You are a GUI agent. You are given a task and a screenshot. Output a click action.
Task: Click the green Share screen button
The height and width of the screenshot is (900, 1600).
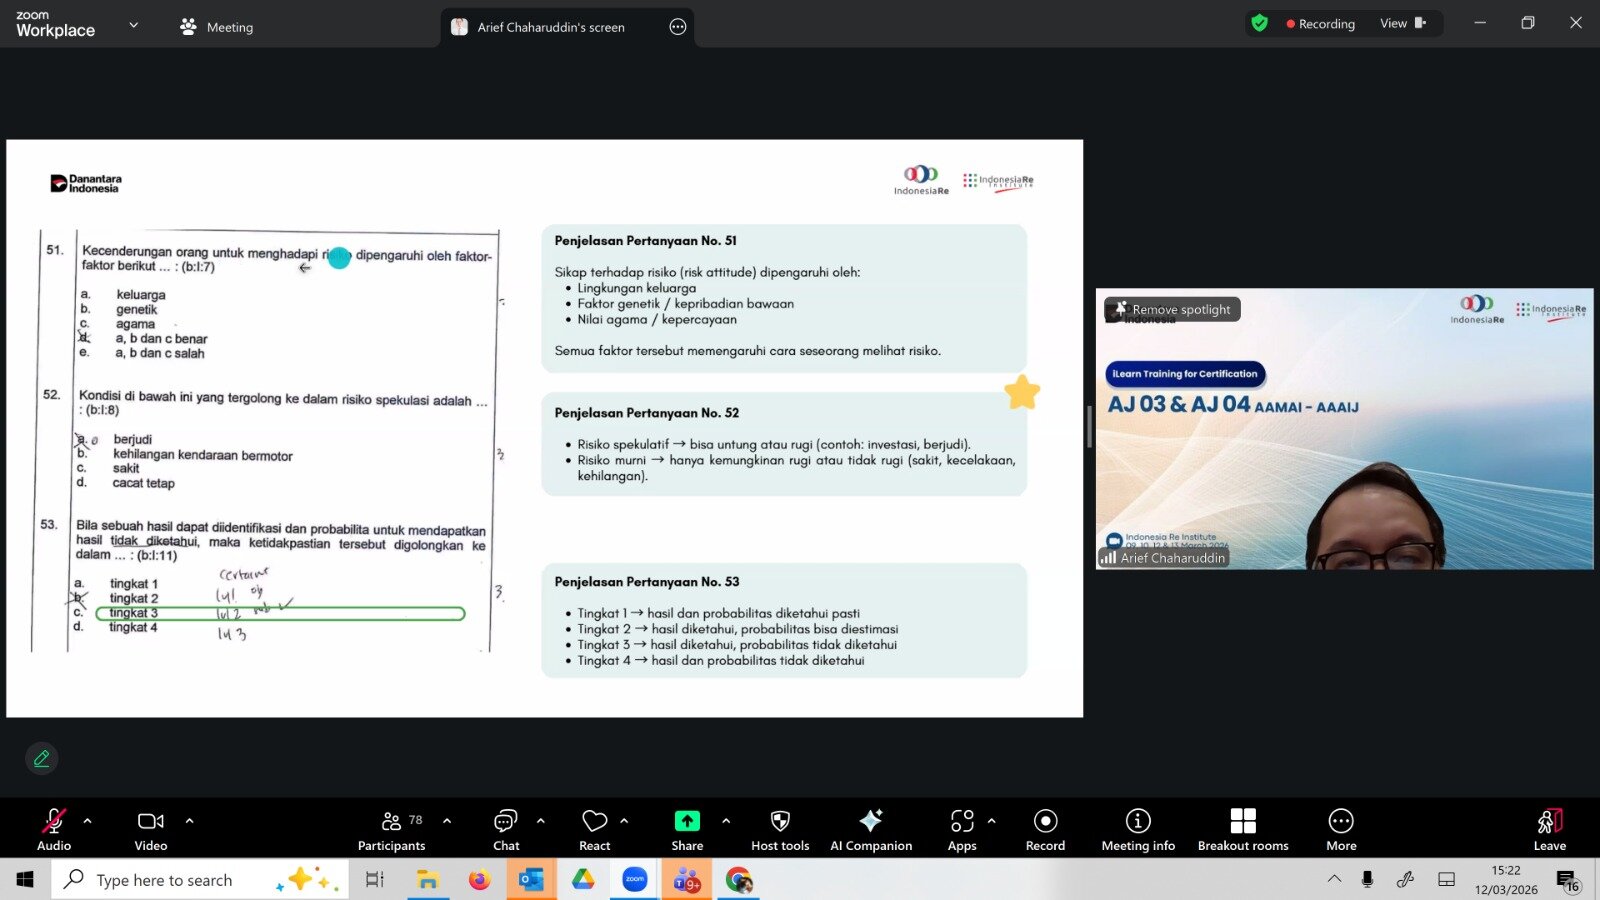pos(687,828)
